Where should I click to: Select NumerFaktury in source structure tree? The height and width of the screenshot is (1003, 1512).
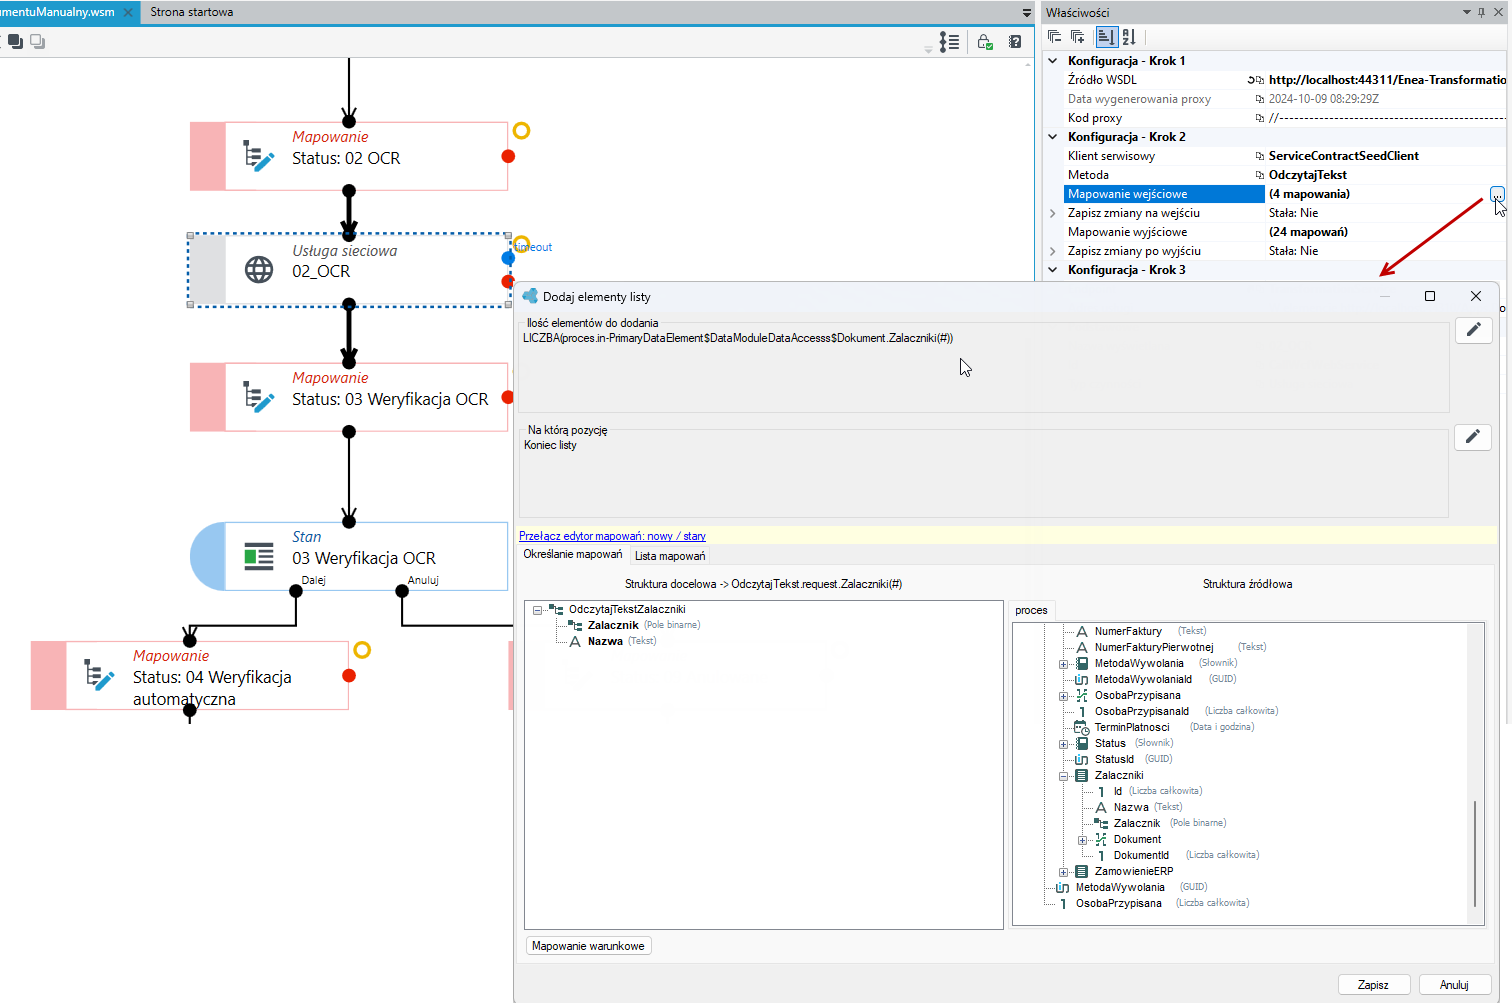click(1128, 632)
